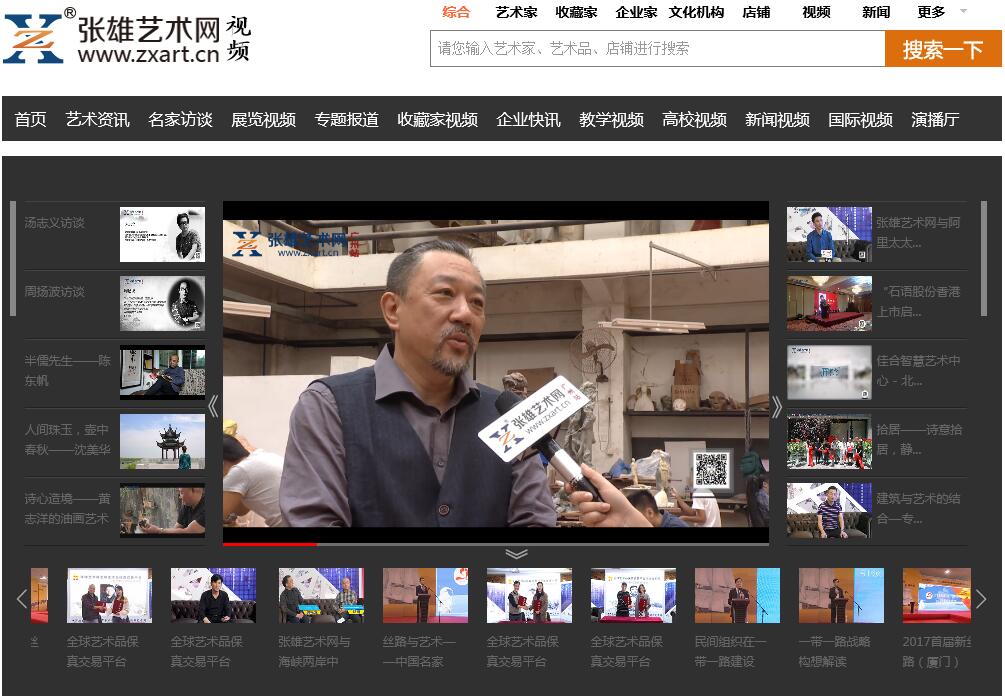Screen dimensions: 1005x697
Task: Open 教学视频 in the main menu
Action: [611, 119]
